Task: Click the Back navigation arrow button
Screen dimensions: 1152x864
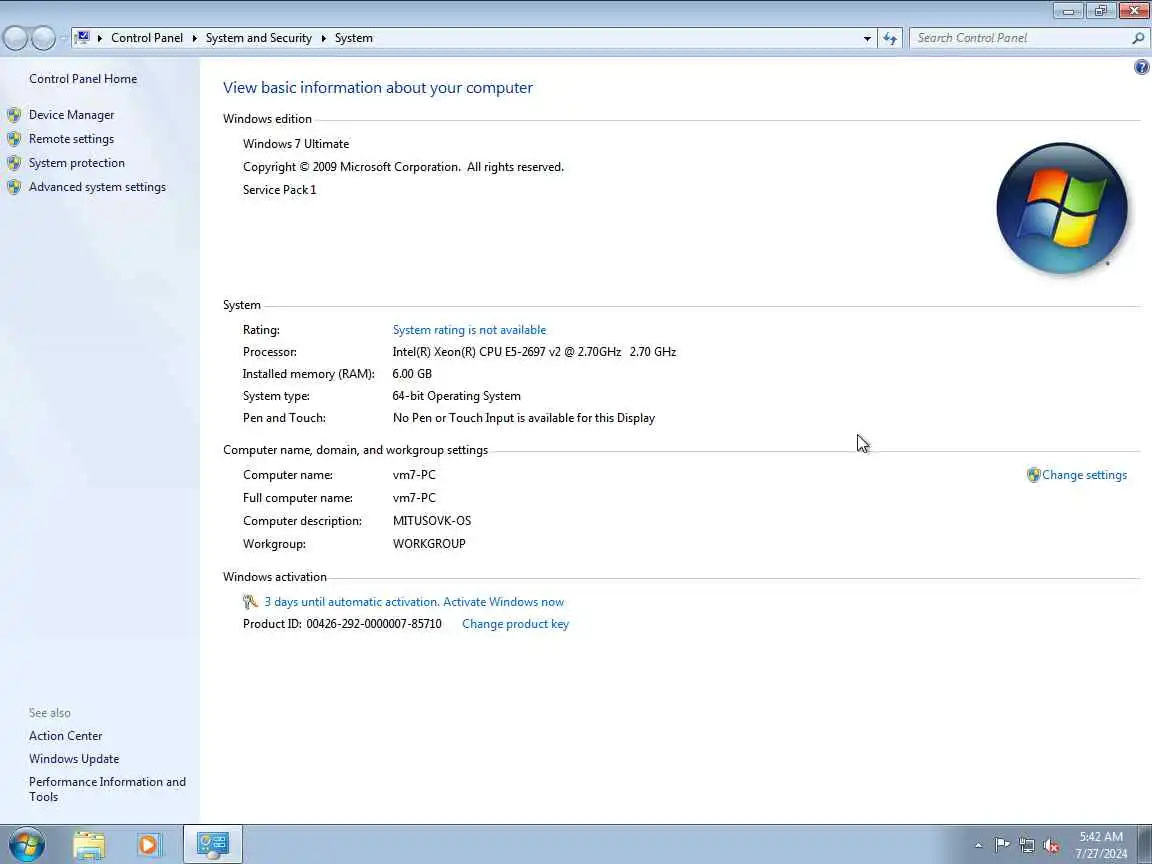Action: (x=16, y=38)
